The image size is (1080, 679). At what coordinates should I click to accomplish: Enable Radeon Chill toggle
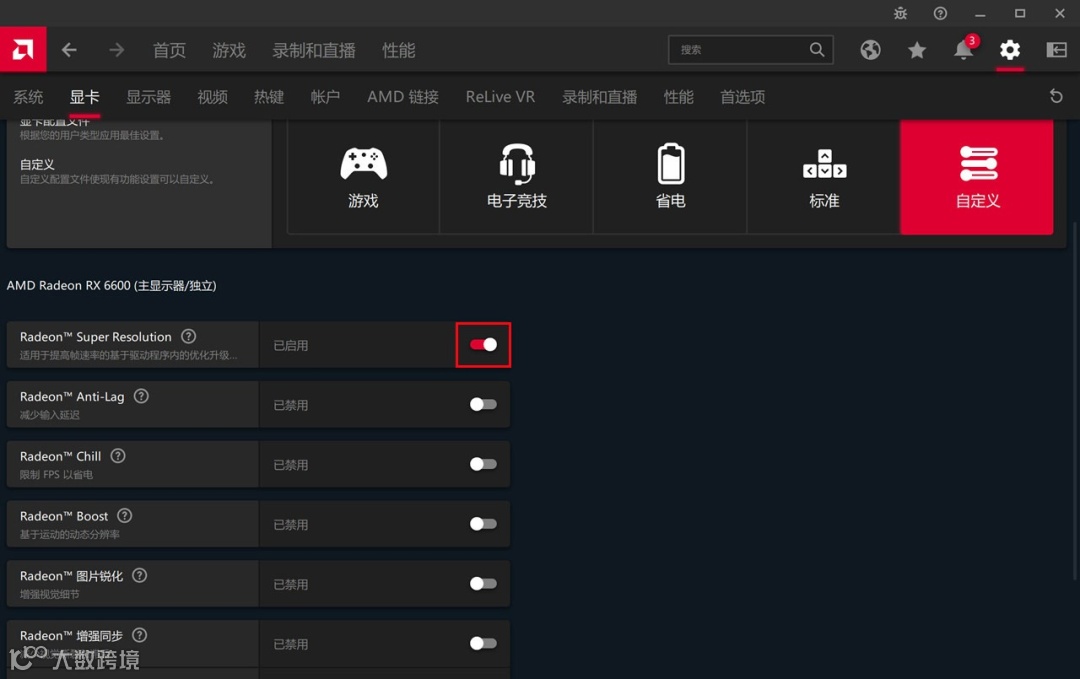click(483, 464)
